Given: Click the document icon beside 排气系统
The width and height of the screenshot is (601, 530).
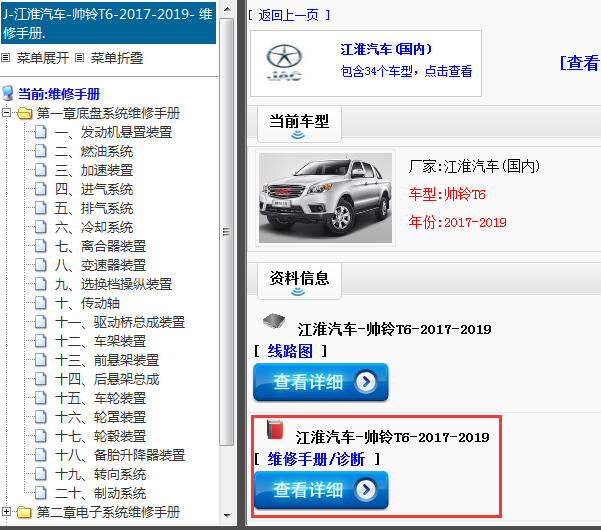Looking at the screenshot, I should tap(41, 208).
